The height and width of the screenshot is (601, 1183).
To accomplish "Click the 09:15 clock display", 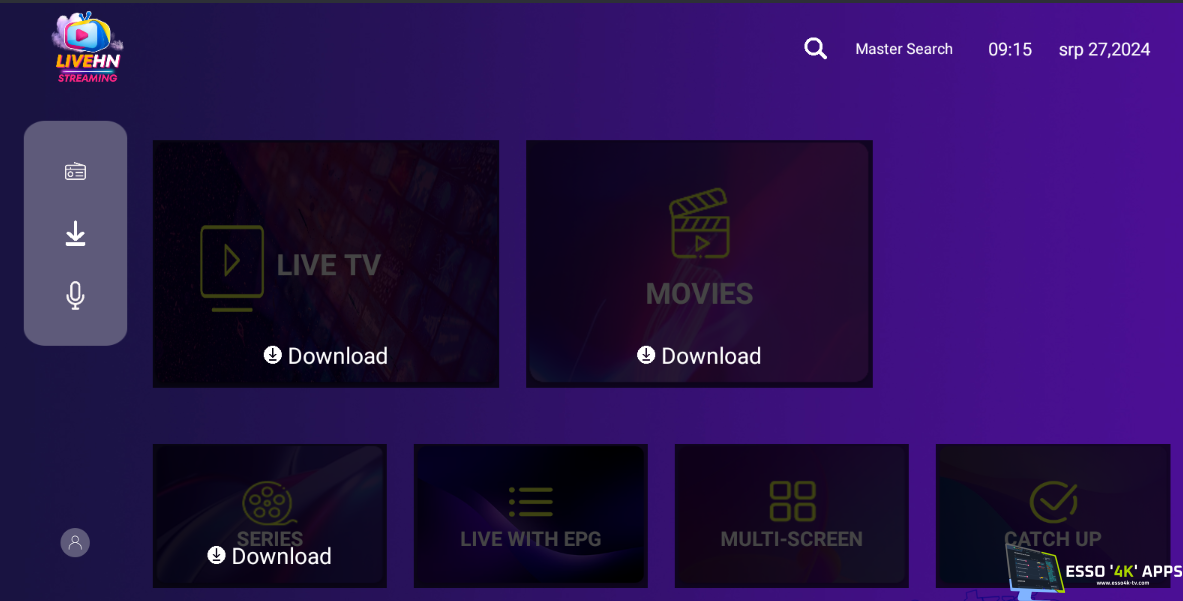I will click(x=1010, y=49).
